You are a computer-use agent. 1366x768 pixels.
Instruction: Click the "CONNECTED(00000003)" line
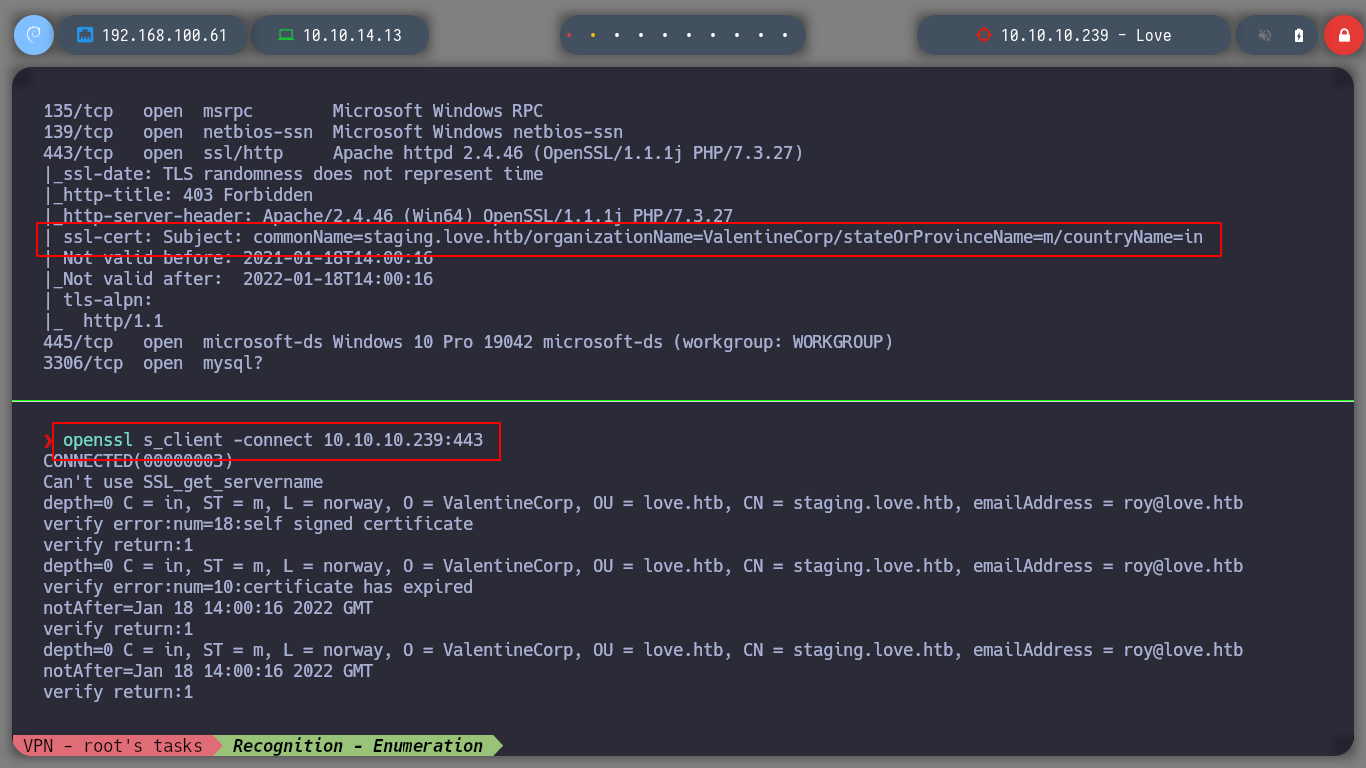(x=138, y=461)
